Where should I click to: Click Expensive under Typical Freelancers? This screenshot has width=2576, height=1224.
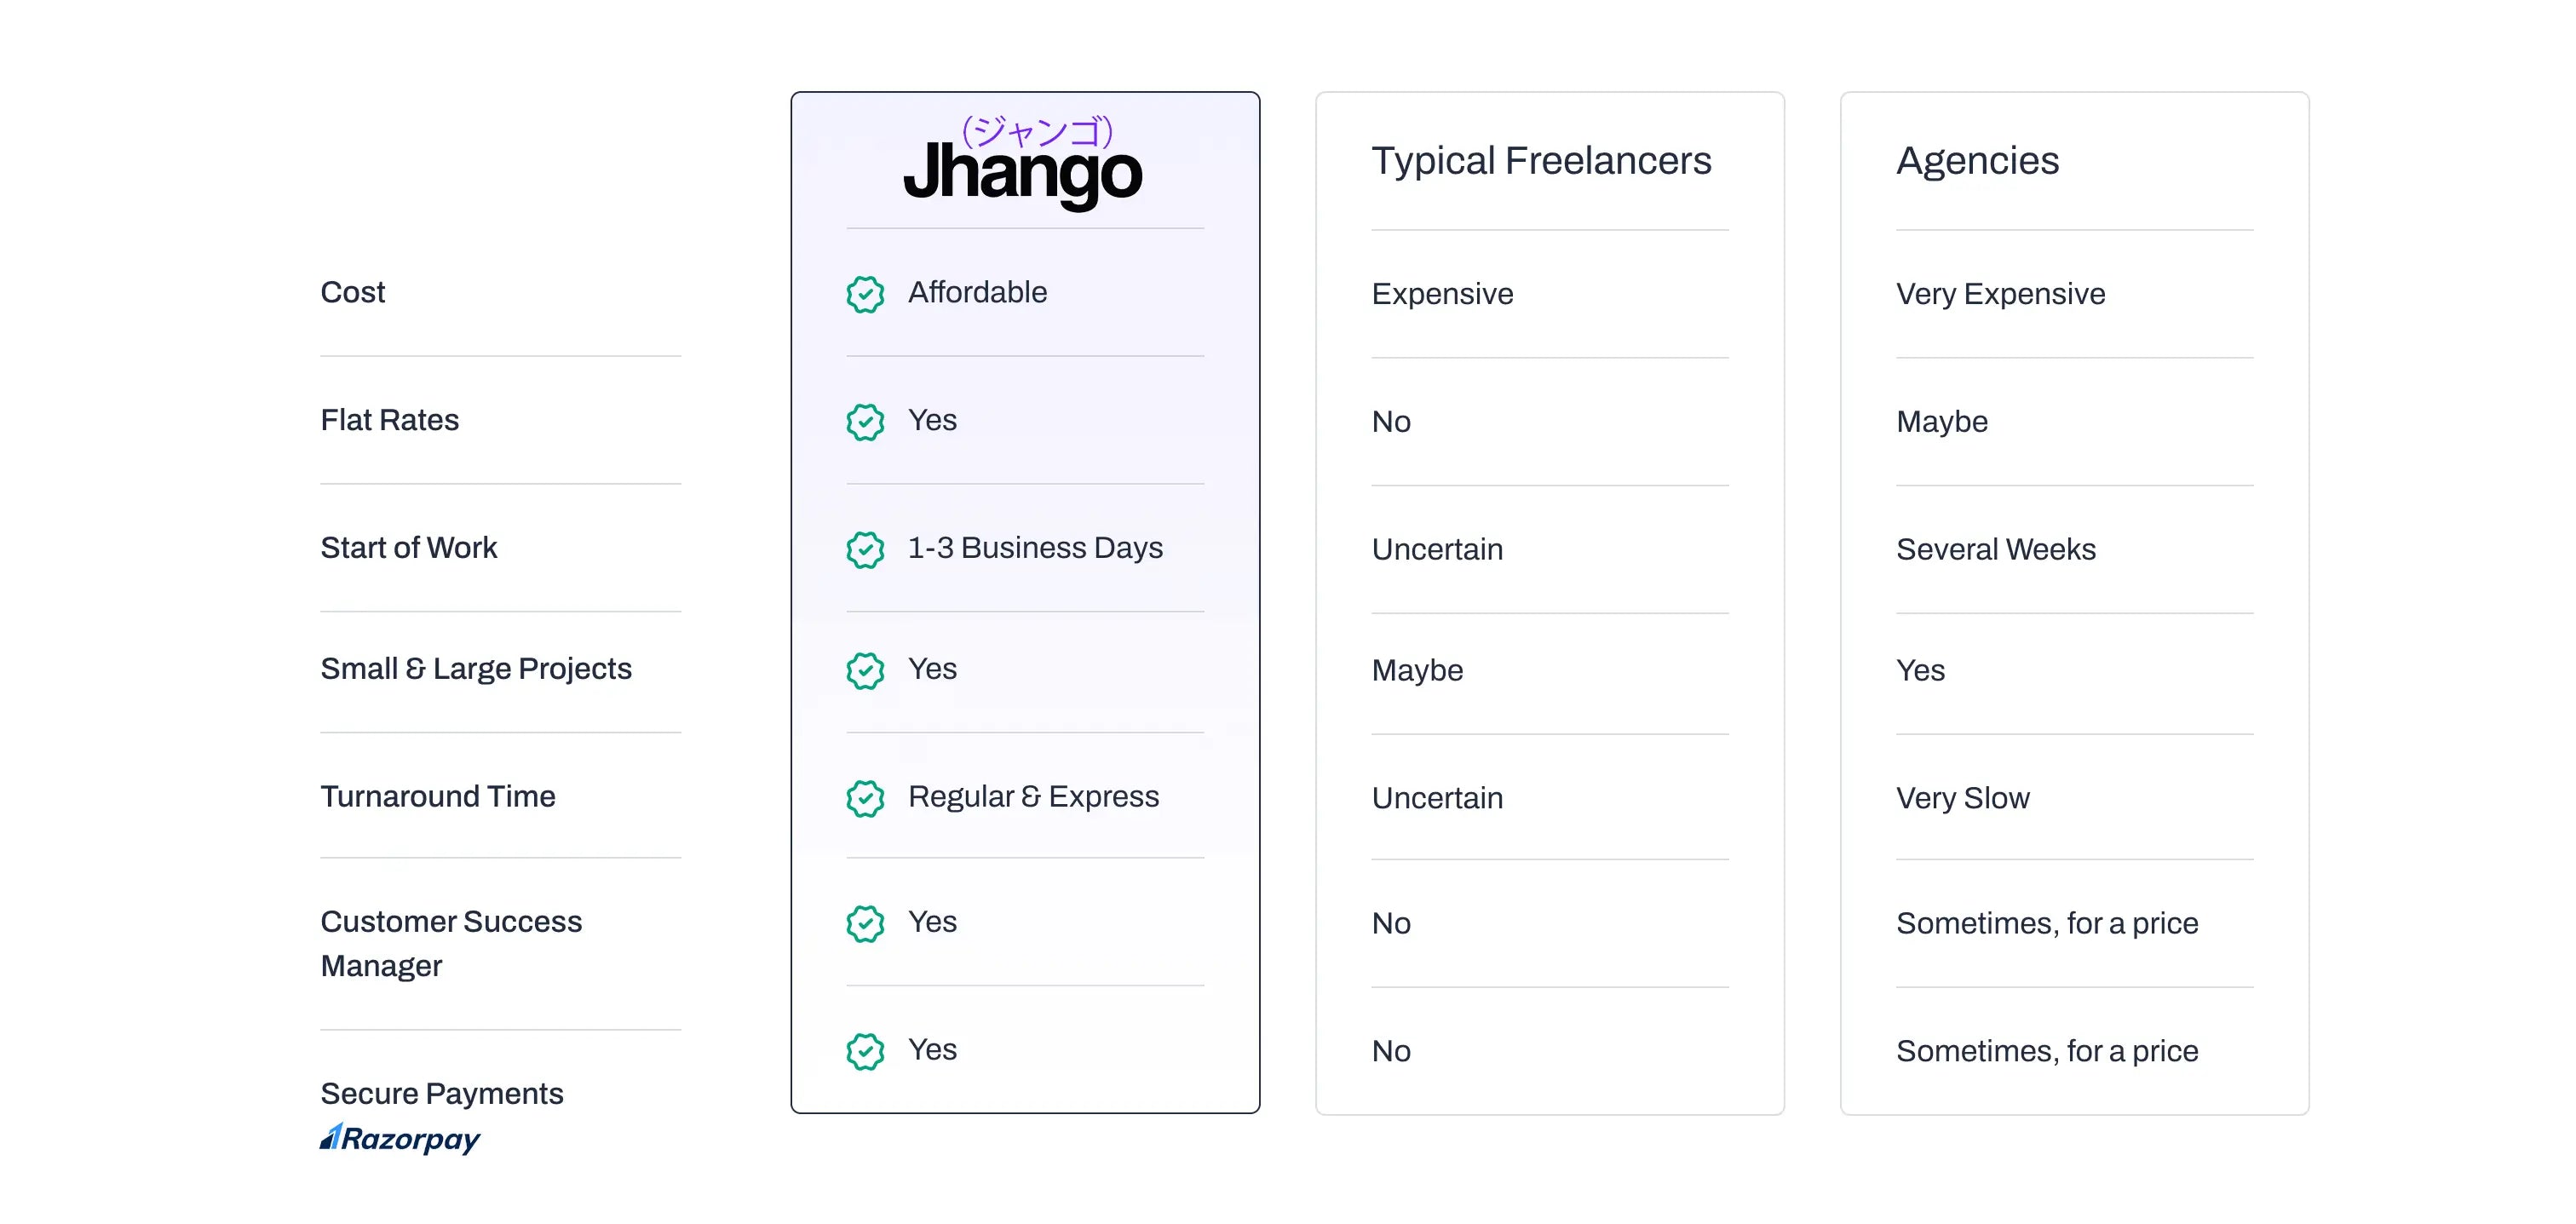point(1442,294)
